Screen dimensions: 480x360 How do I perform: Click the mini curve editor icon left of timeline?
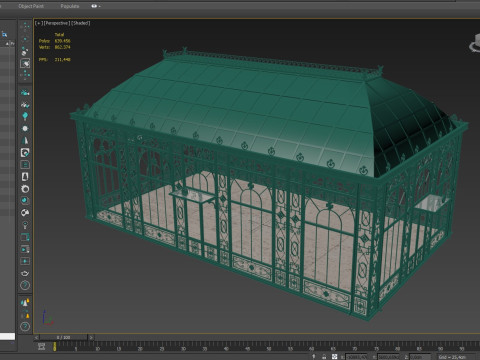pos(41,347)
